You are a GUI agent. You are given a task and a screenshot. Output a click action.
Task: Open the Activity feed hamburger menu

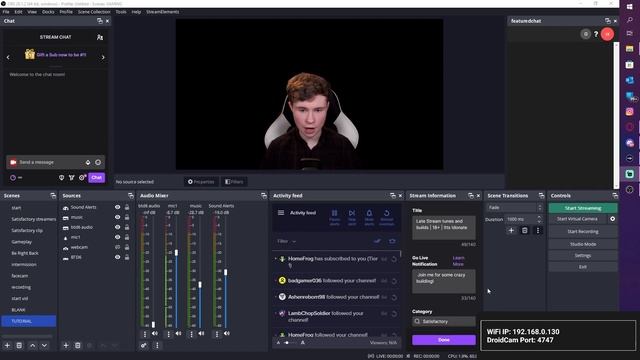(281, 213)
